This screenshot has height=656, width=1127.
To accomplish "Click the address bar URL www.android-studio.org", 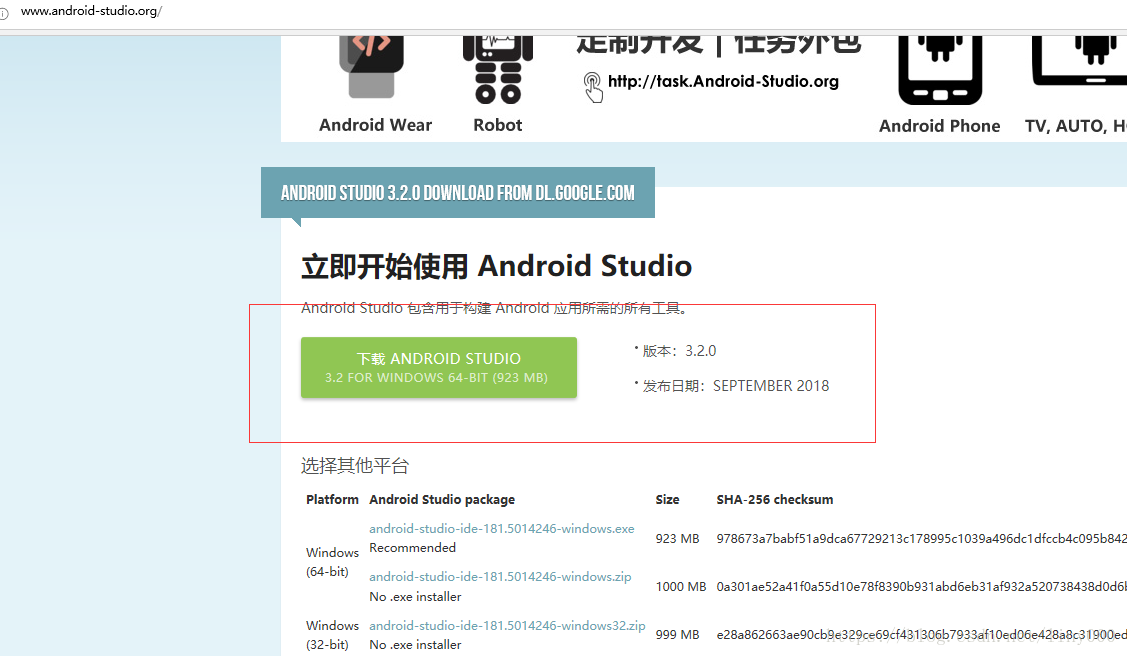I will coord(91,11).
